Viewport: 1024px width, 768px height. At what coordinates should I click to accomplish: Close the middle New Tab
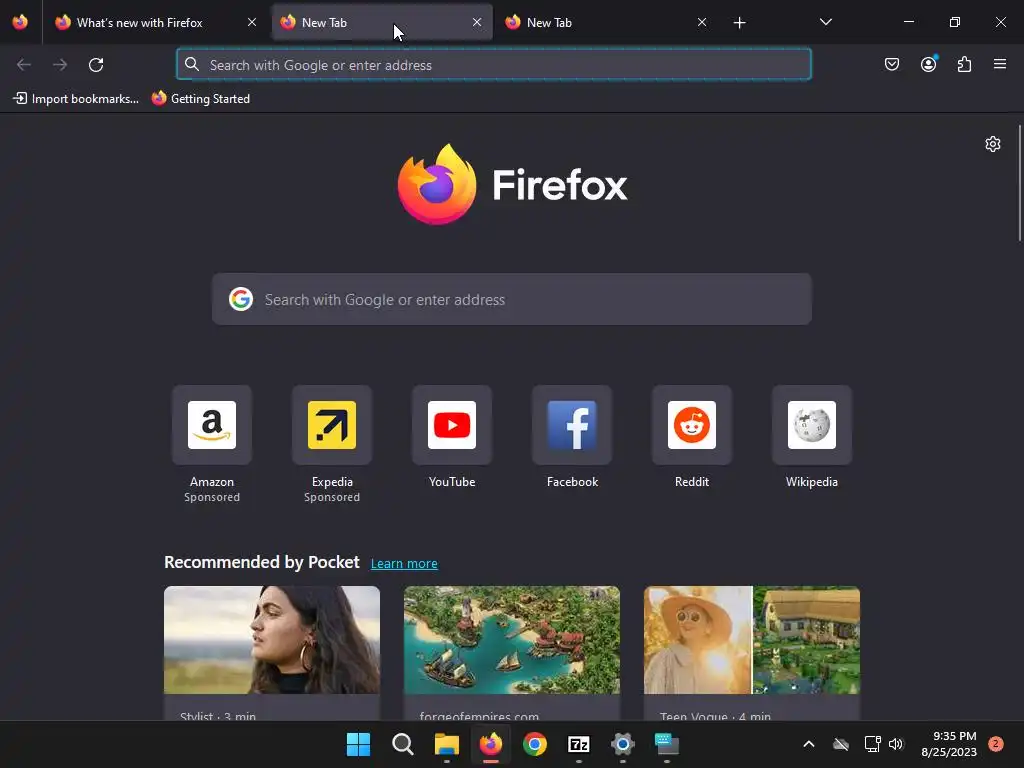(477, 22)
